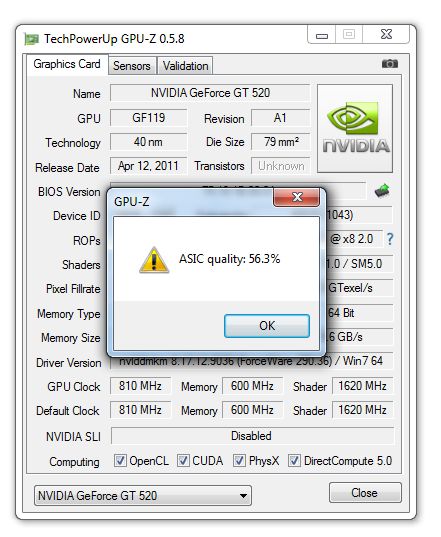Toggle the PhysX checkbox

click(239, 461)
